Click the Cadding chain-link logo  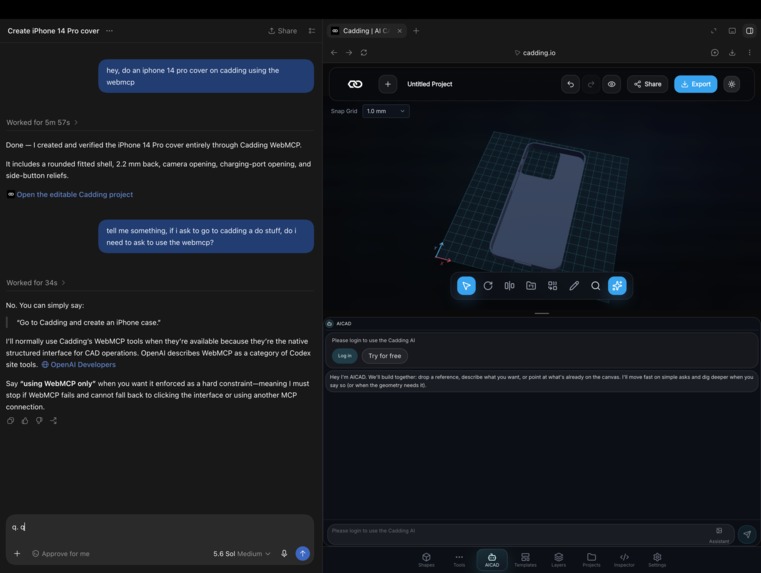pos(355,84)
